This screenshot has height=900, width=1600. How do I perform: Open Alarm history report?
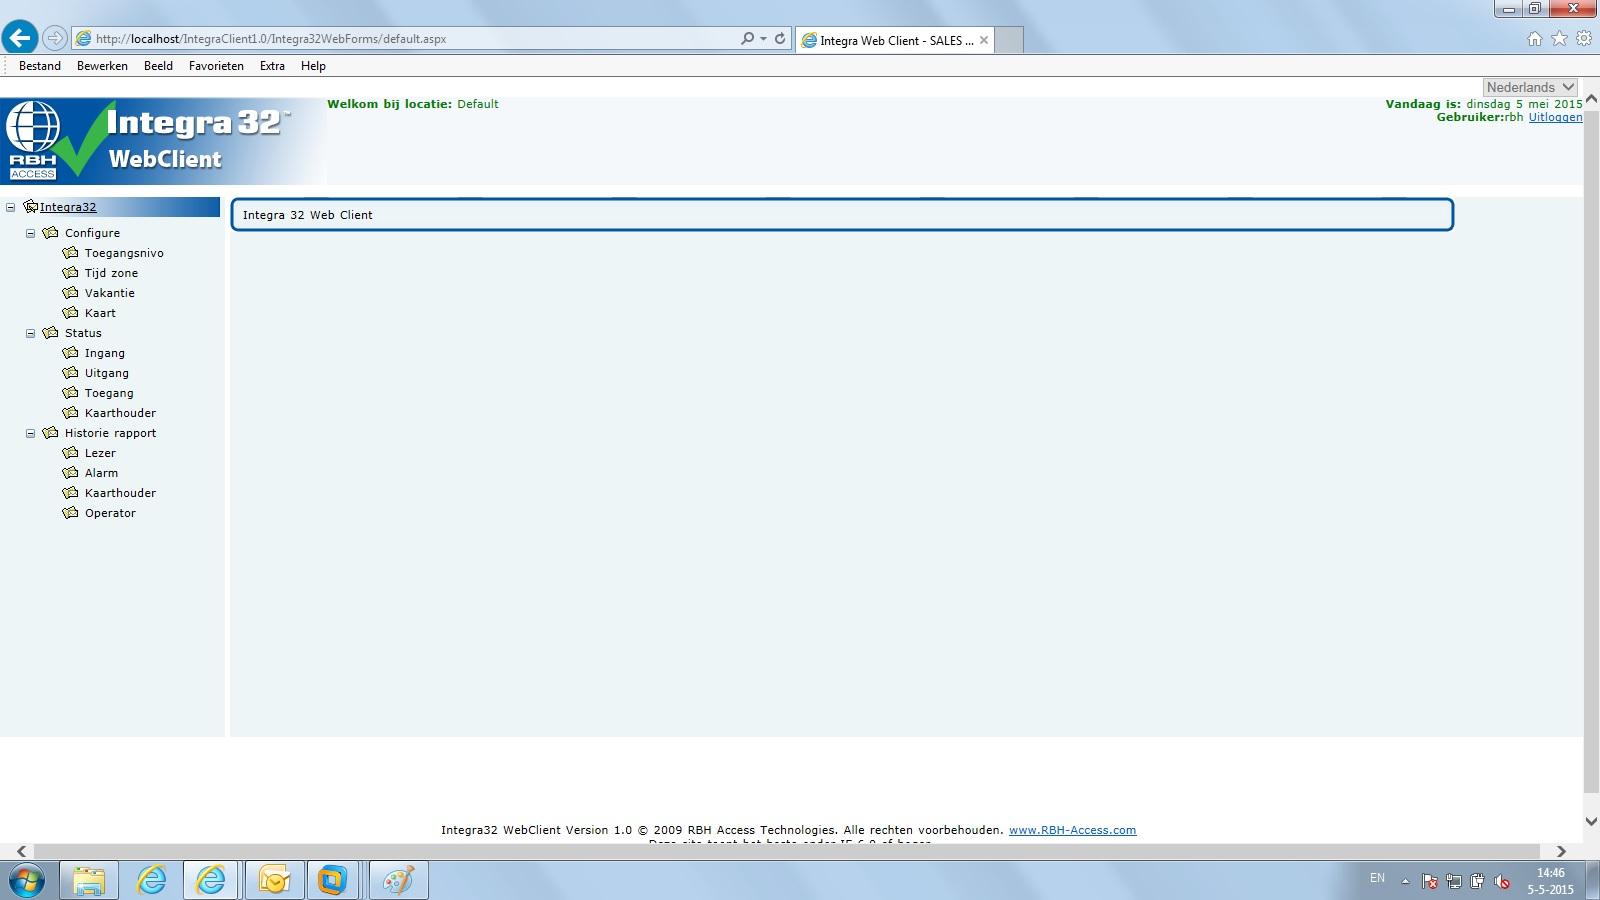click(101, 473)
